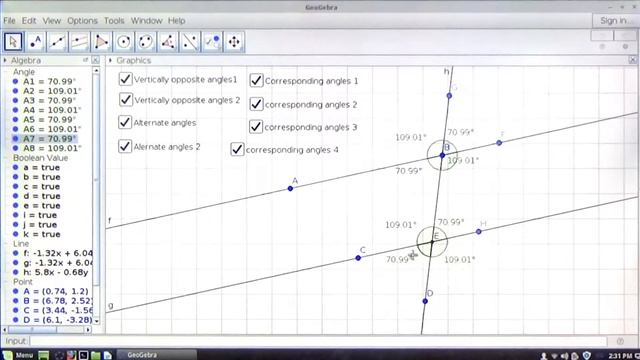Toggle visibility of angle A7
This screenshot has height=360, width=640.
pos(16,139)
